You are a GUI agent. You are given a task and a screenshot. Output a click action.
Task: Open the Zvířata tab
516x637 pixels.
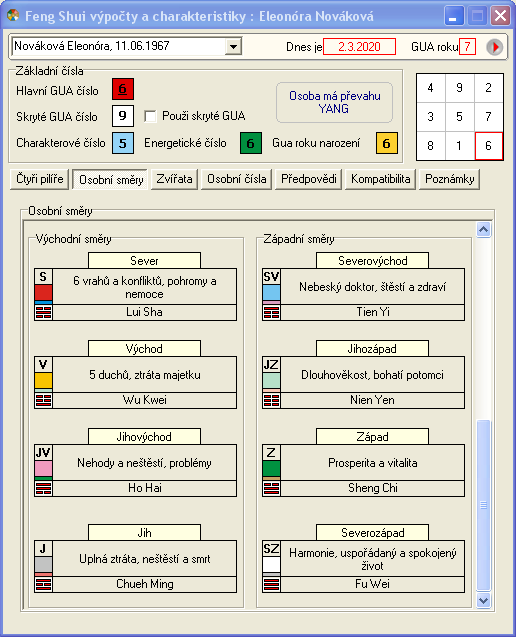pyautogui.click(x=175, y=179)
